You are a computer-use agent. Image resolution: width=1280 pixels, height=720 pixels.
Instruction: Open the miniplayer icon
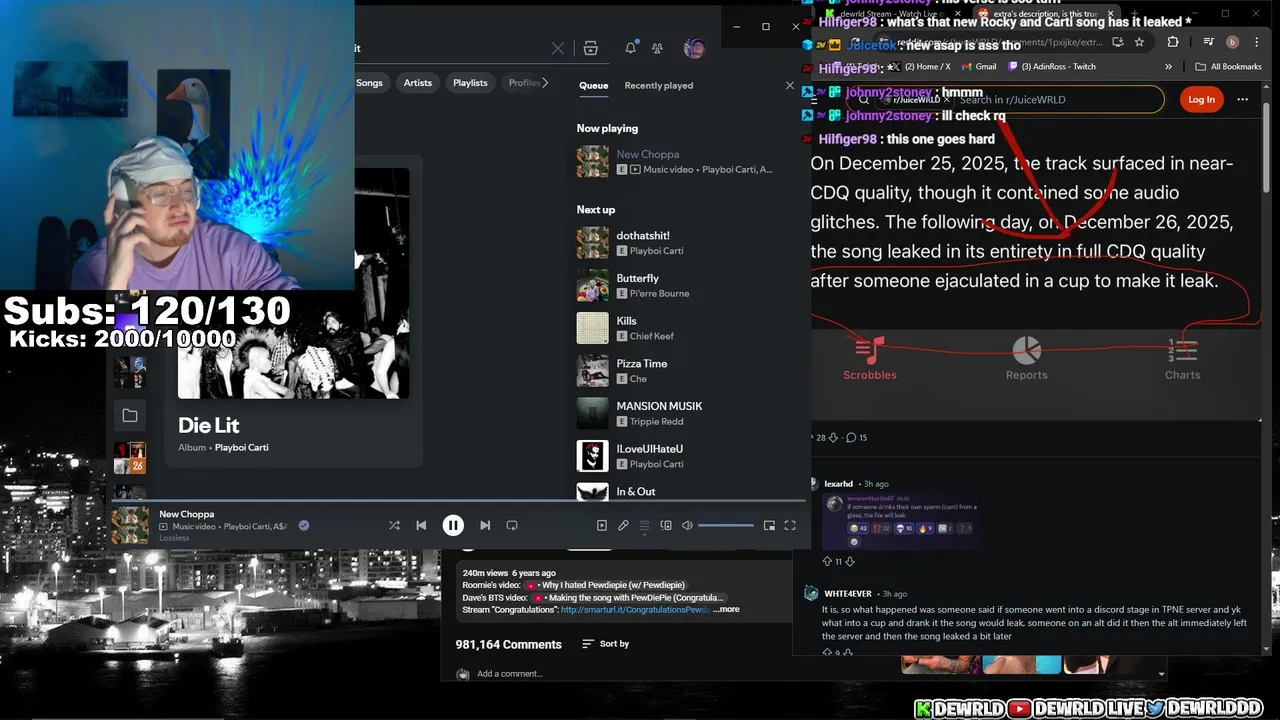(769, 525)
